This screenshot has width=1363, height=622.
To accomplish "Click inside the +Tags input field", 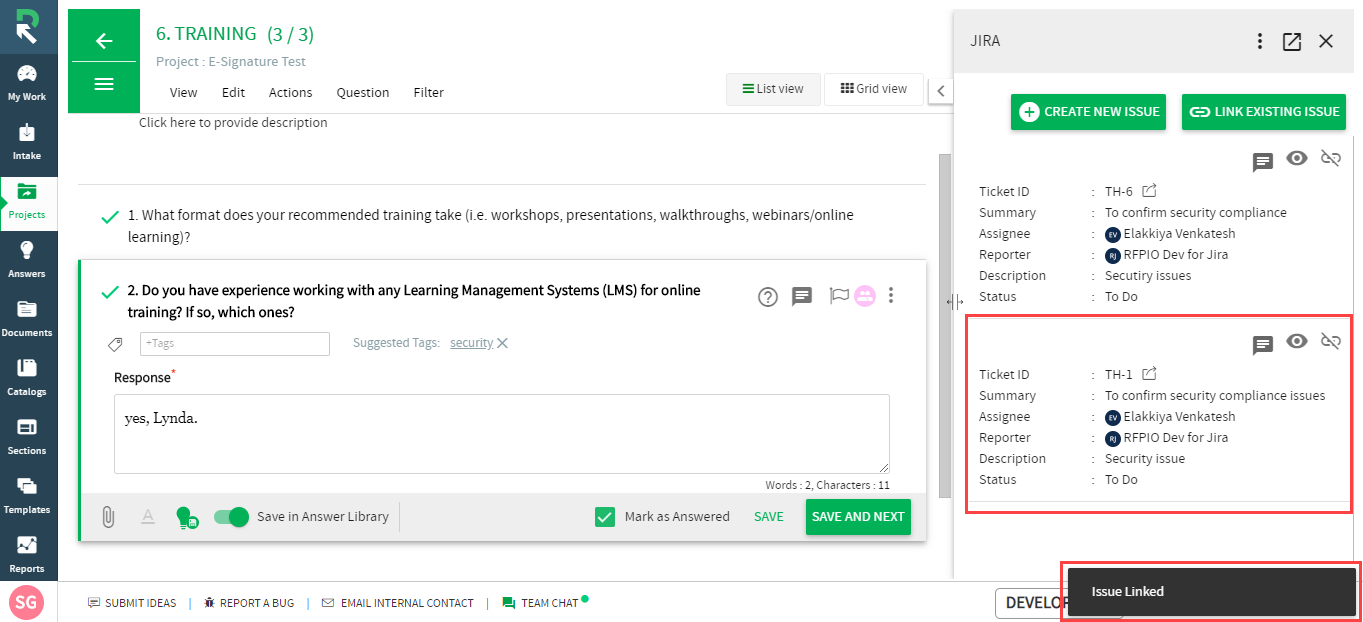I will (235, 344).
